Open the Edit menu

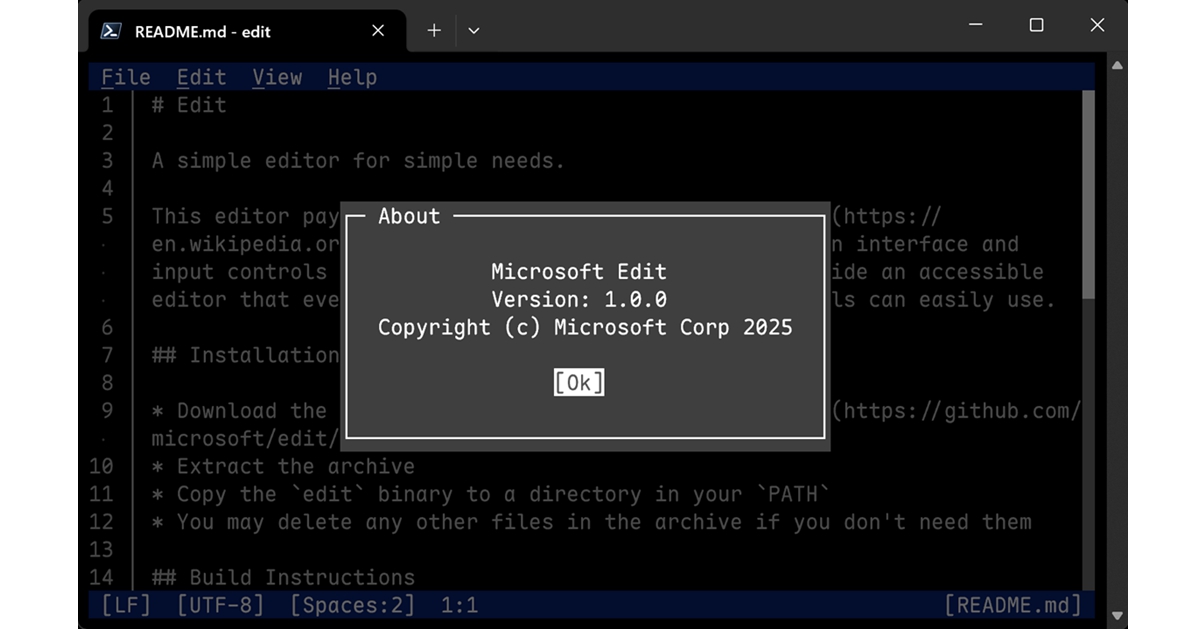(202, 77)
